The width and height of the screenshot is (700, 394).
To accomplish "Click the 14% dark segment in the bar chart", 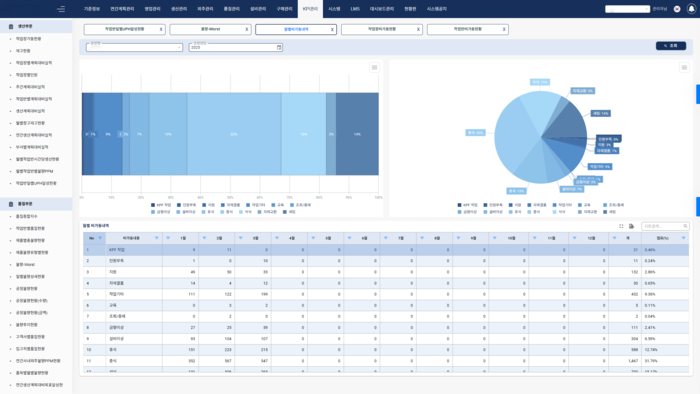I will [x=357, y=134].
